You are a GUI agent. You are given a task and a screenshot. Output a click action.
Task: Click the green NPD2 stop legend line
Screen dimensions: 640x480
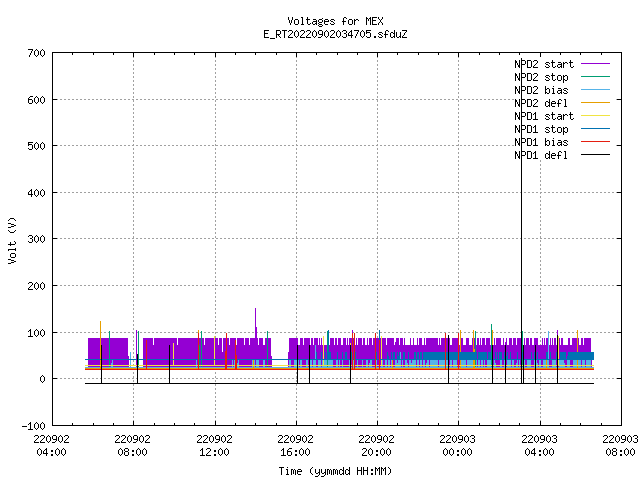(x=595, y=76)
